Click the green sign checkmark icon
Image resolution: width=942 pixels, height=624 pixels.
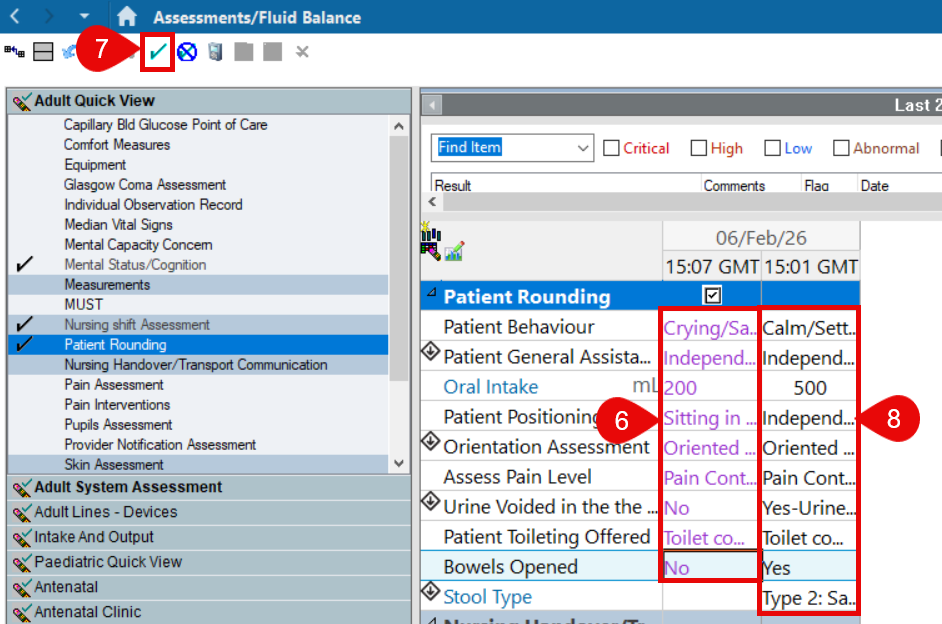point(158,52)
